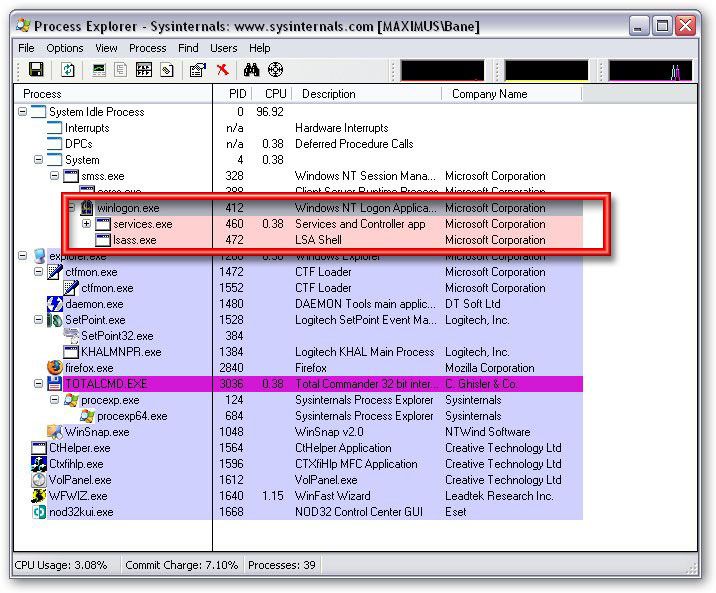Click the WFWIZ.exe icon
Screen dimensions: 716x593
tap(39, 496)
